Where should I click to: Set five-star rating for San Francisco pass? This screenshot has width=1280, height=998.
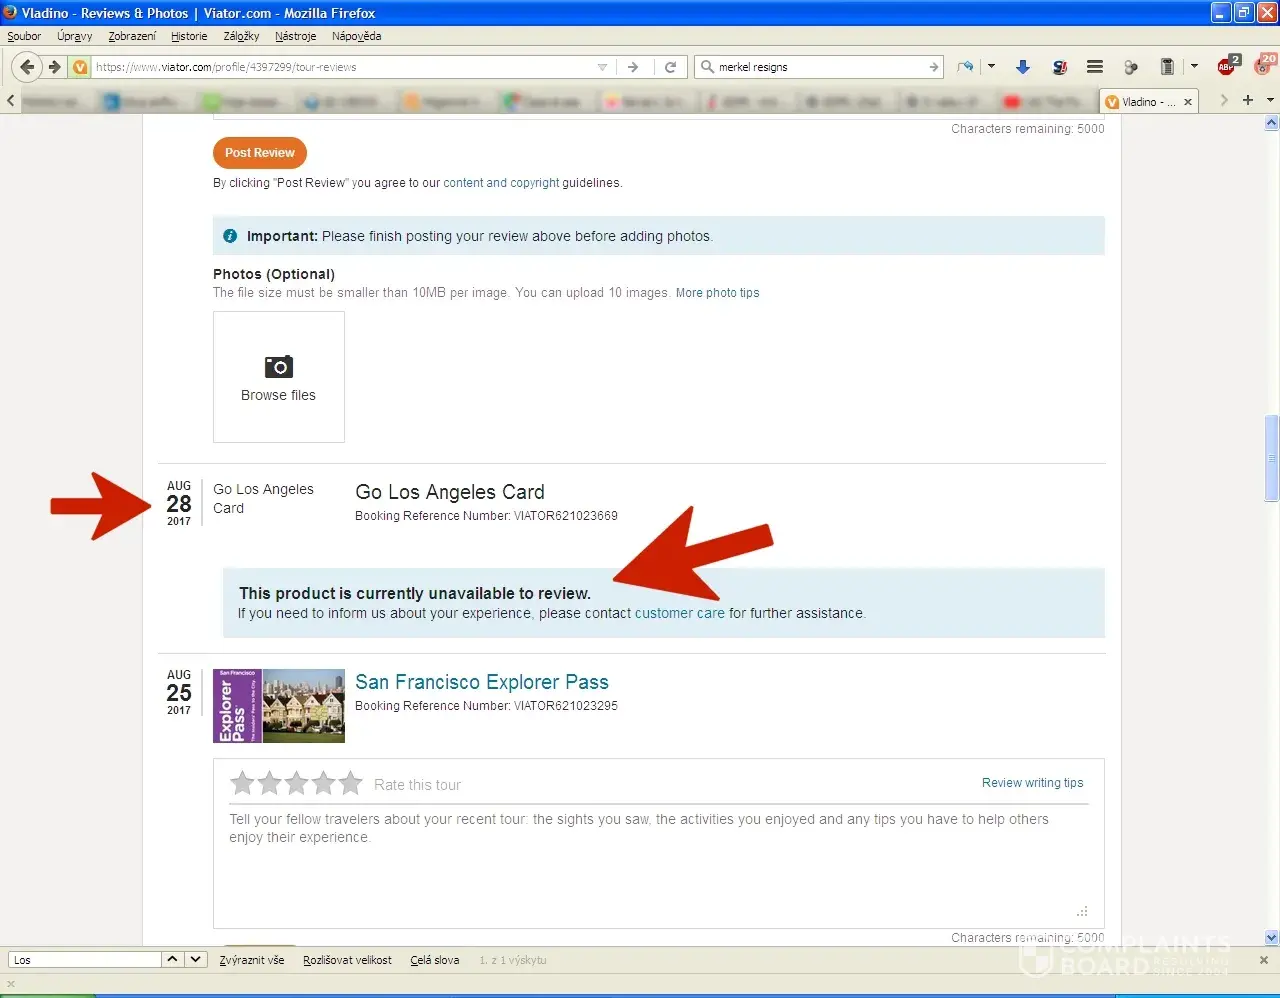tap(350, 783)
